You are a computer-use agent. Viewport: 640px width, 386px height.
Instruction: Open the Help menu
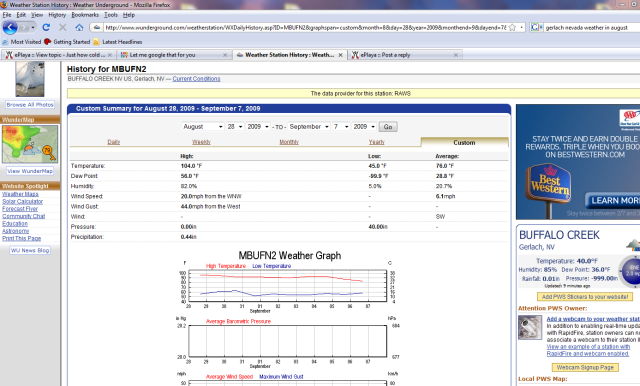tap(129, 15)
